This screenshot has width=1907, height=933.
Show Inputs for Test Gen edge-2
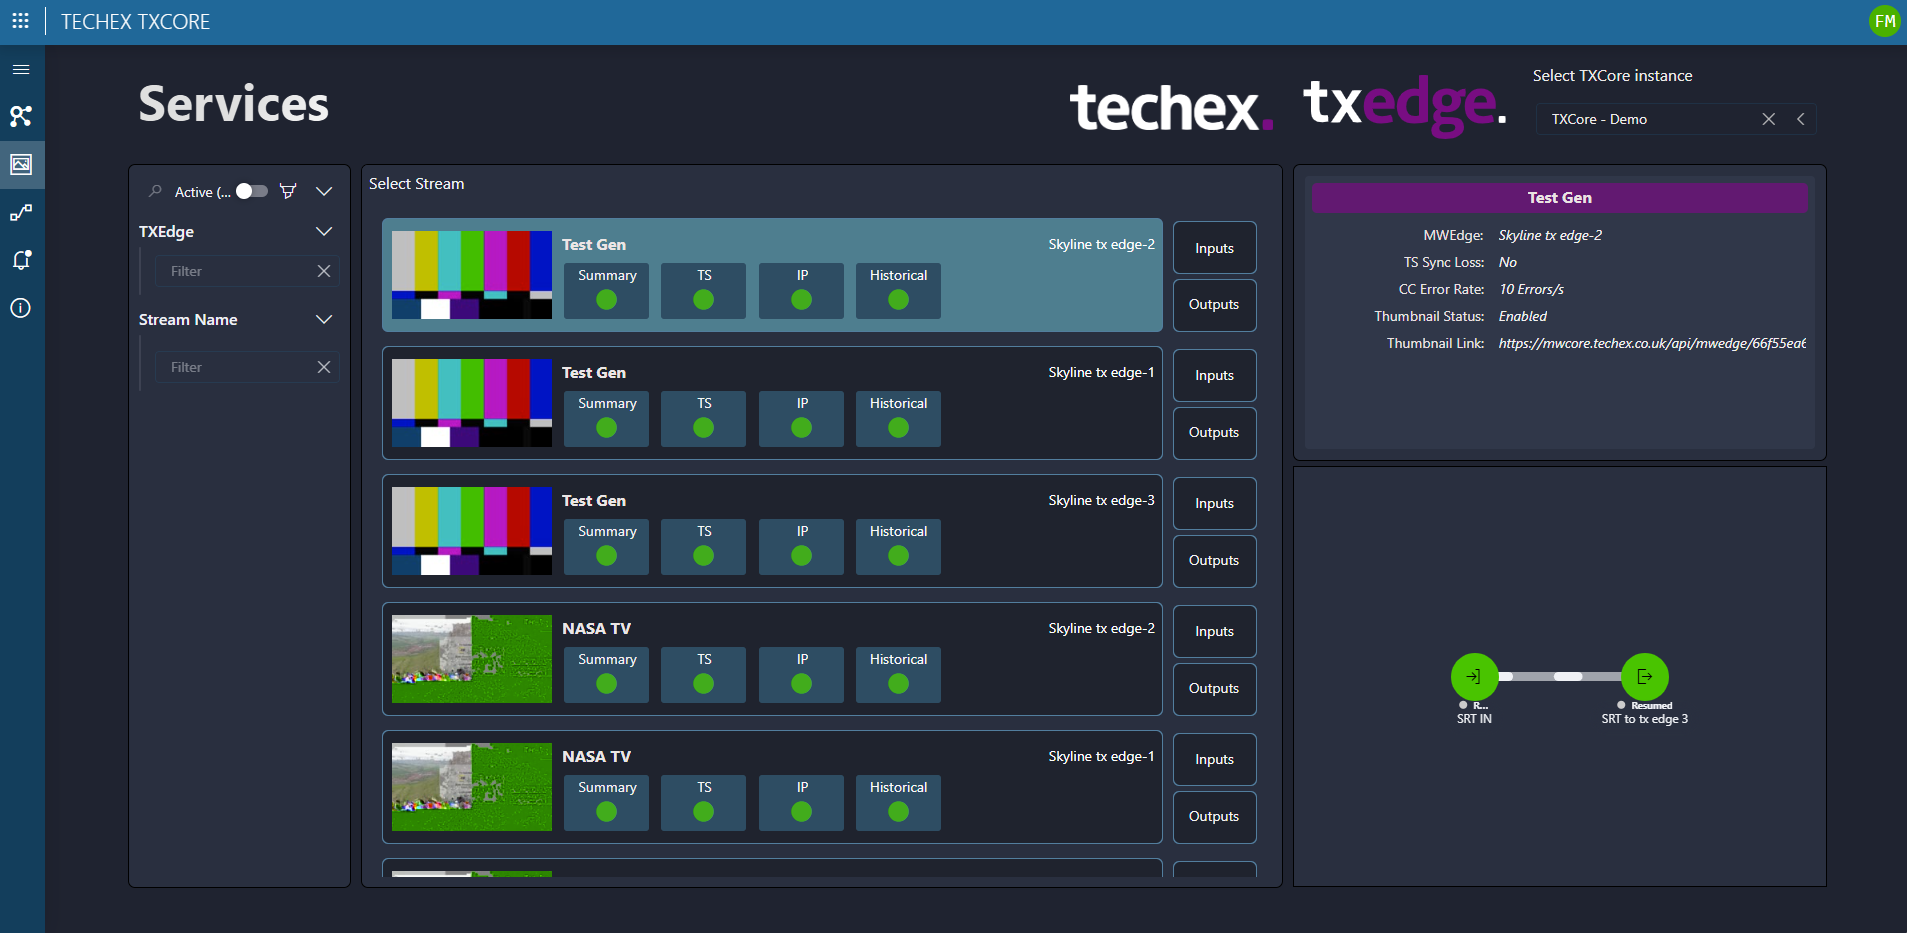(x=1214, y=248)
